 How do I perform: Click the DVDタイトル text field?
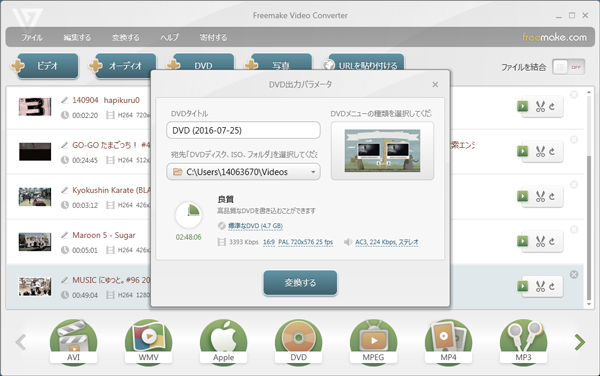tap(243, 130)
